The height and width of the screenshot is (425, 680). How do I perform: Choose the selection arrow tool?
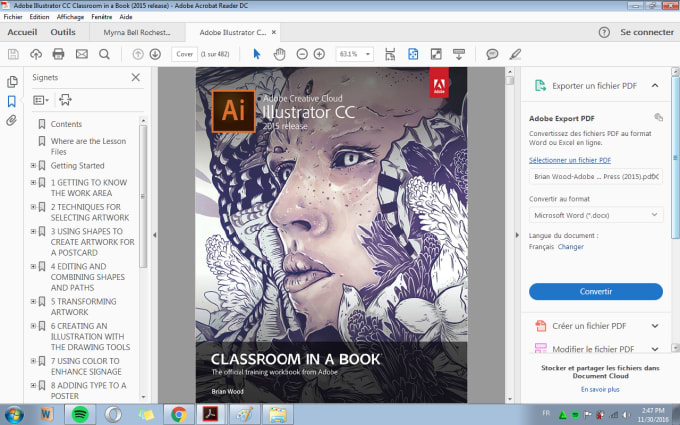257,54
